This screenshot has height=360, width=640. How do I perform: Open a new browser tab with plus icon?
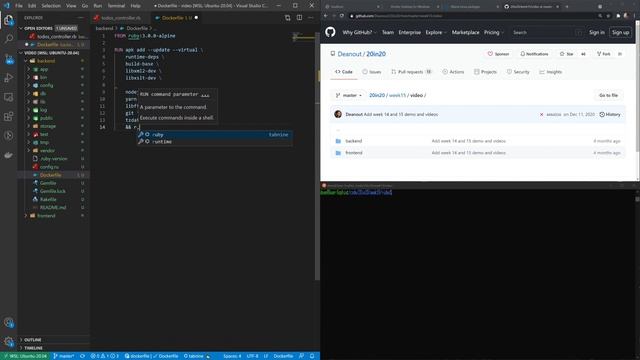(567, 7)
